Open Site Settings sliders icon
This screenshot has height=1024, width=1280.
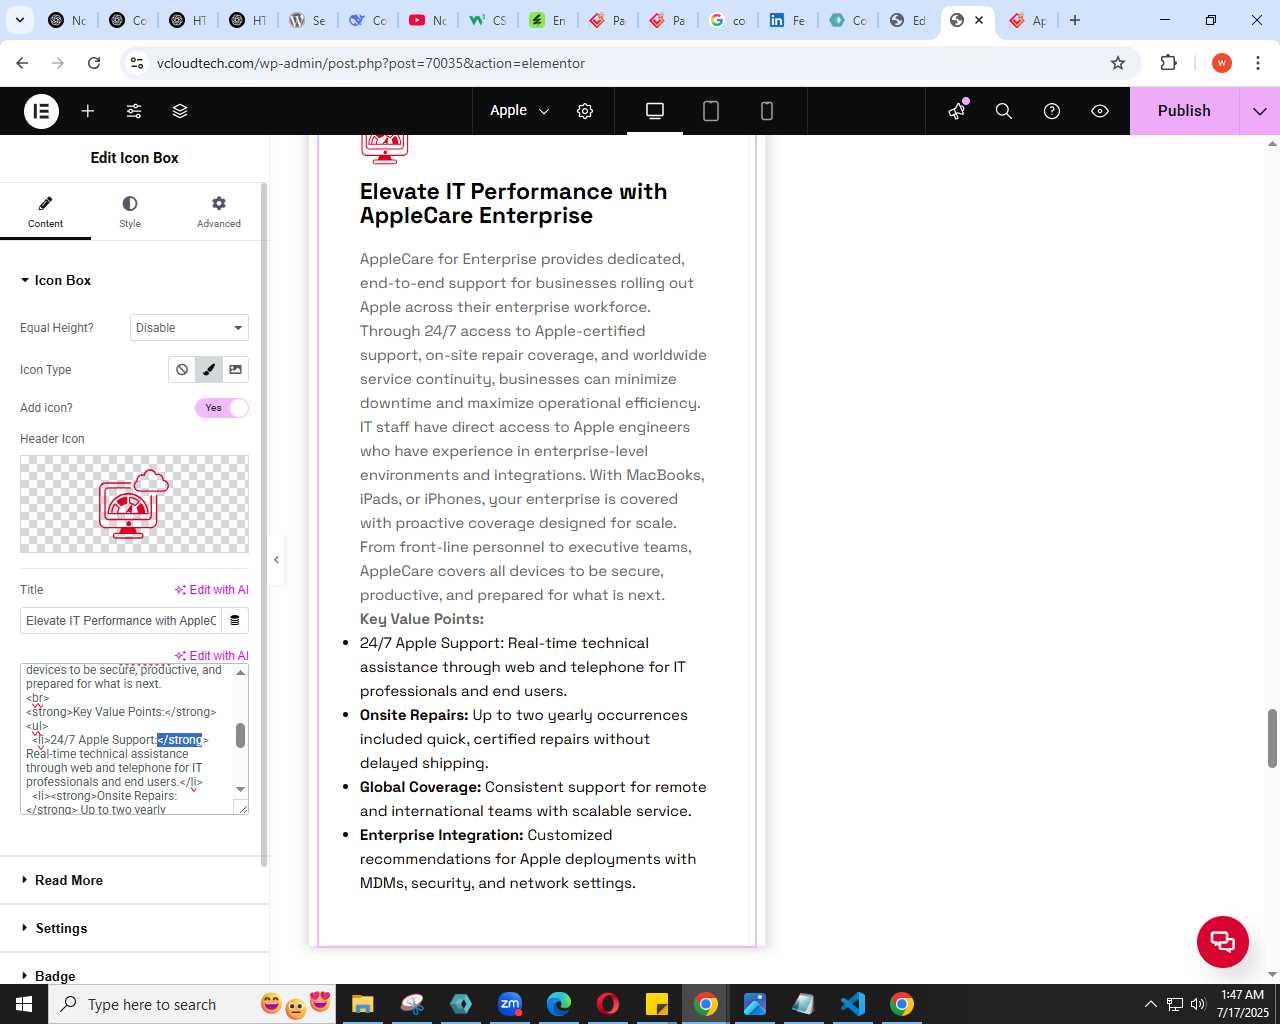point(134,111)
